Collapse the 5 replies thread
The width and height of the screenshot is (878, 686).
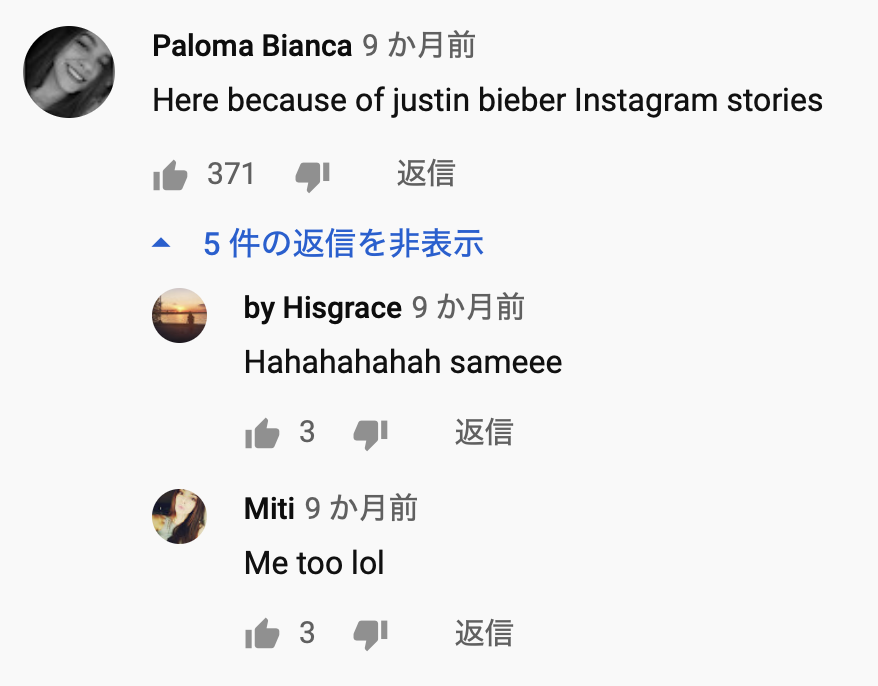tap(343, 243)
